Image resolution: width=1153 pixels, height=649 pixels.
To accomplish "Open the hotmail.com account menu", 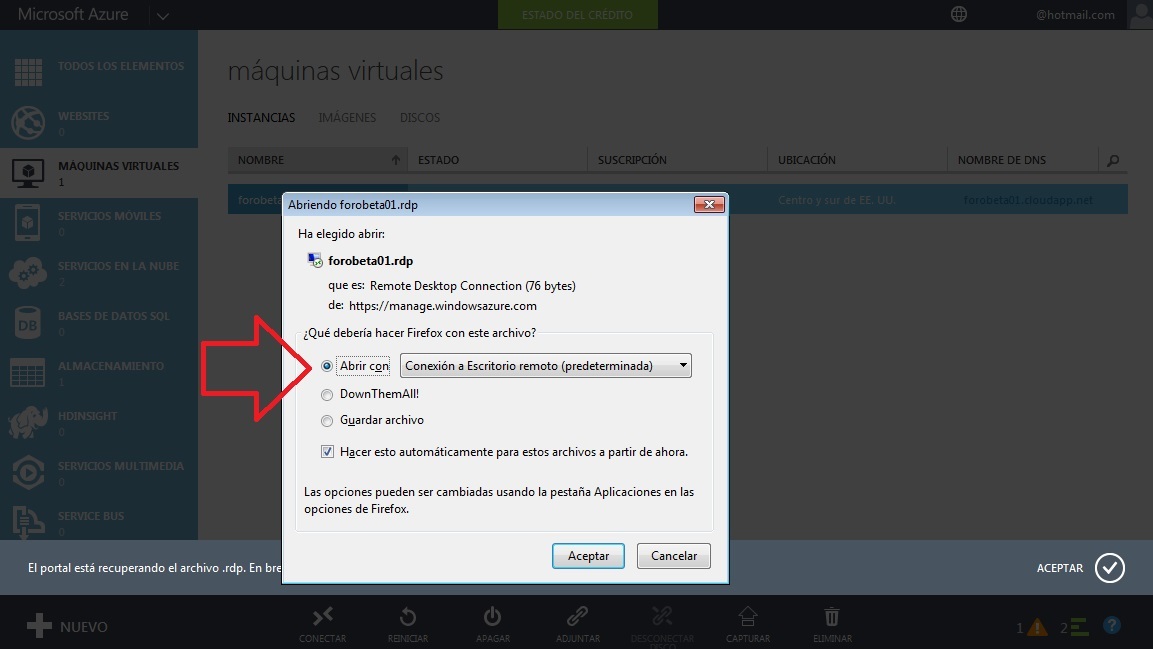I will 1075,15.
